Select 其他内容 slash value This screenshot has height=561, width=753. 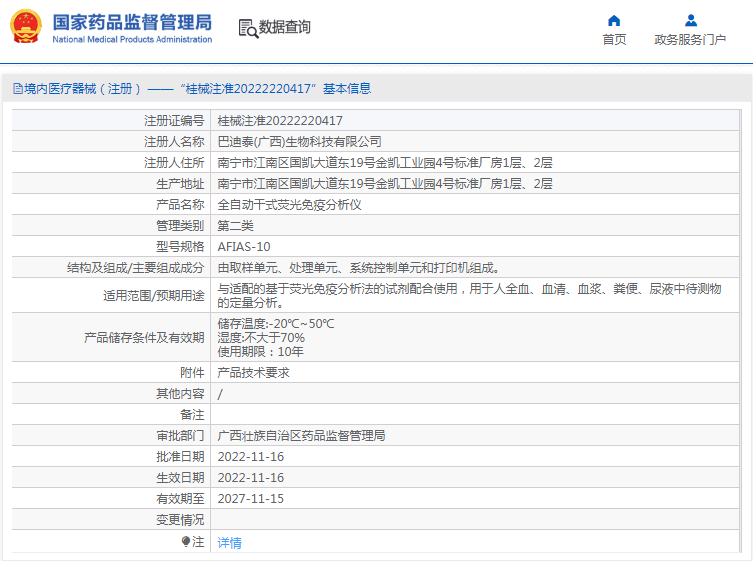220,394
